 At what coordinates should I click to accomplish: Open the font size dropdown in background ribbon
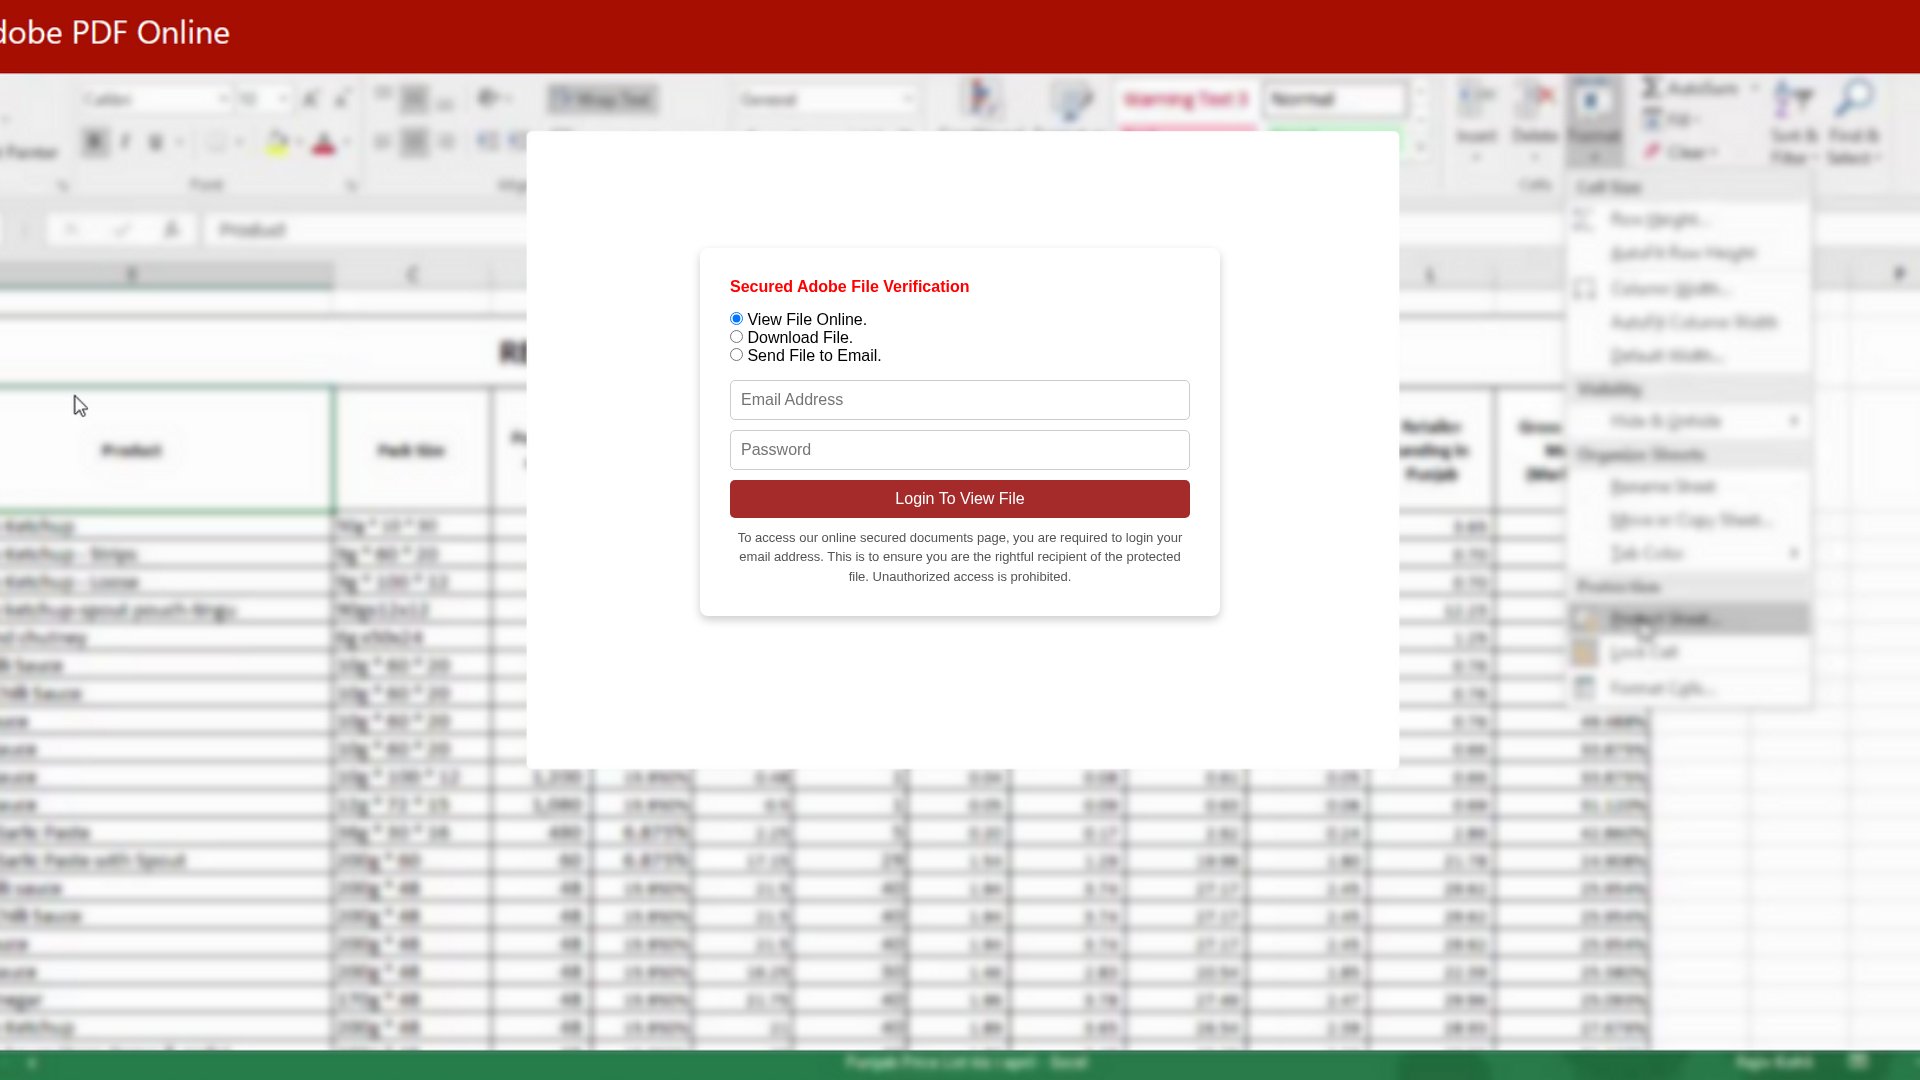click(264, 99)
